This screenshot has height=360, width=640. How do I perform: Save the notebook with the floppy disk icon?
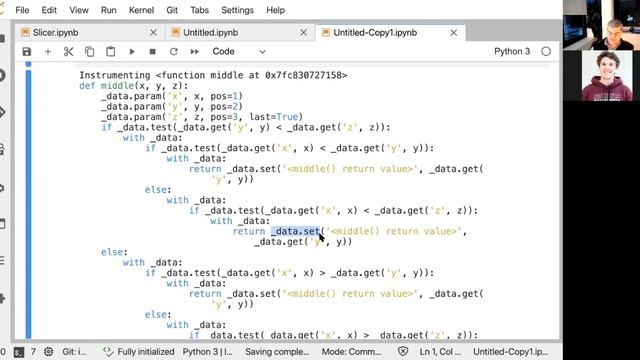click(27, 52)
